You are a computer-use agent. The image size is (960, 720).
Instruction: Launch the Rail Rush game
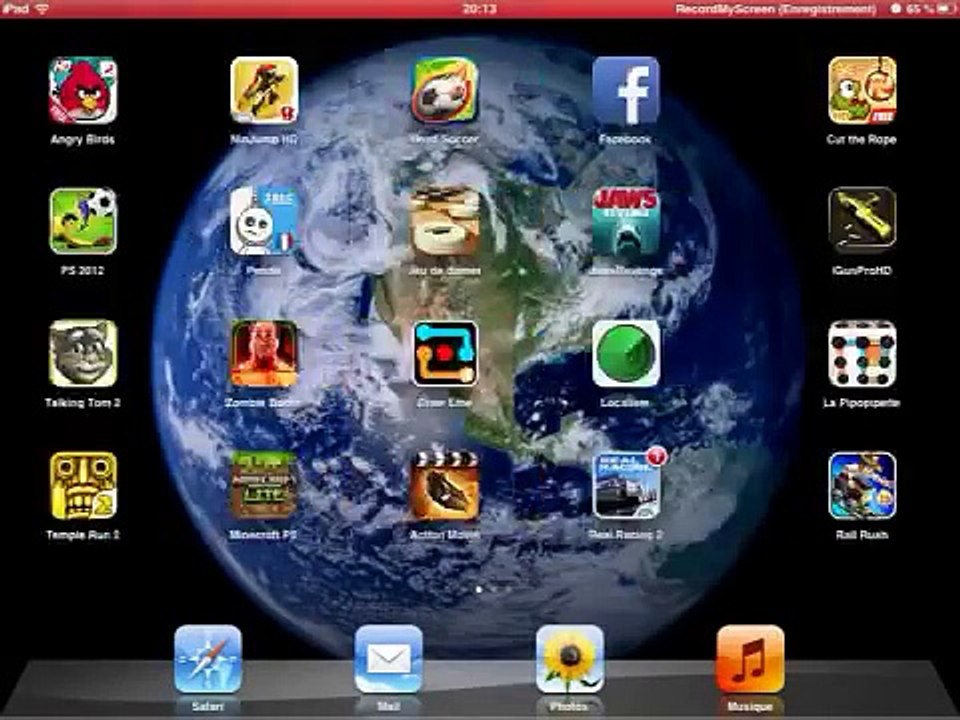862,486
